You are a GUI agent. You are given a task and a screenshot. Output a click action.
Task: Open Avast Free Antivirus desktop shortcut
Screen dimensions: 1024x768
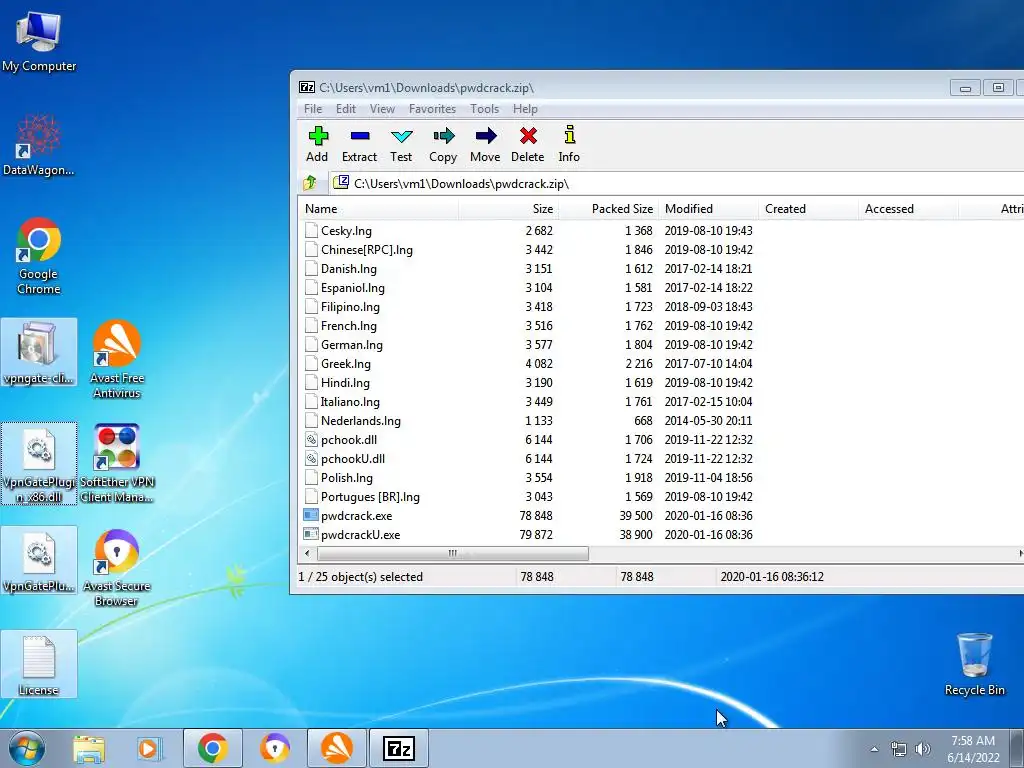tap(116, 359)
